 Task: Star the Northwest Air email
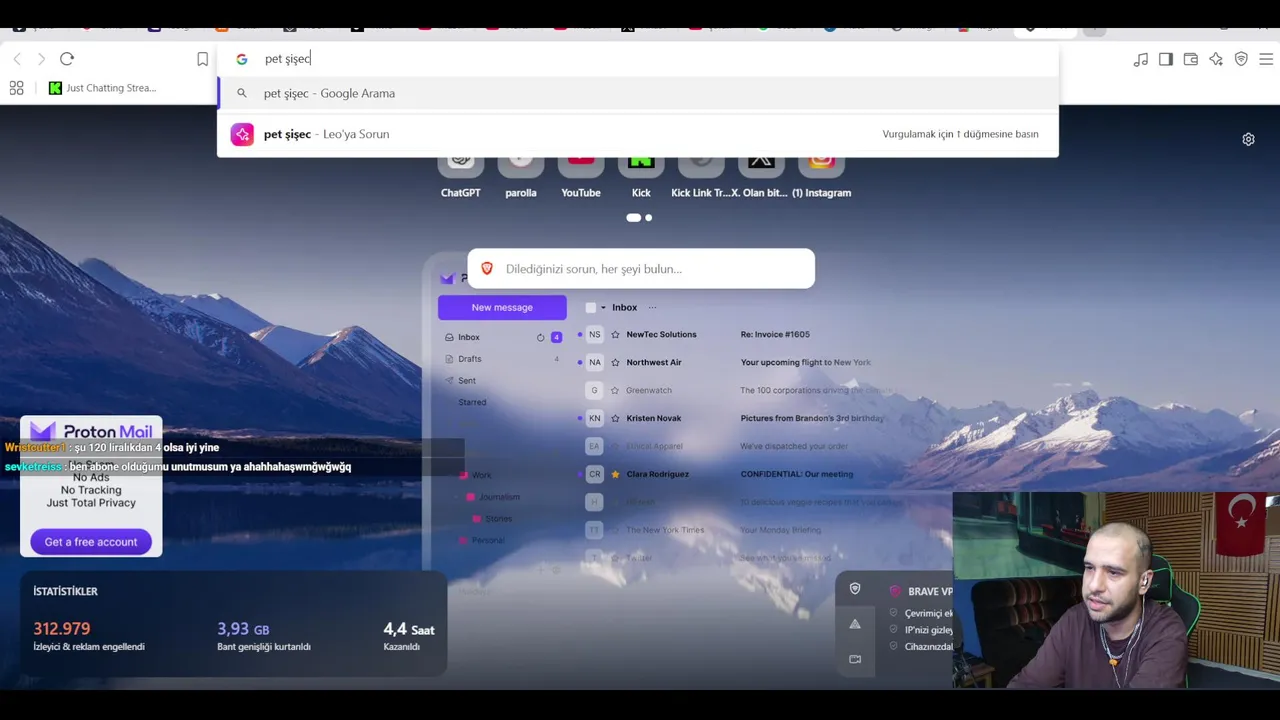coord(615,362)
